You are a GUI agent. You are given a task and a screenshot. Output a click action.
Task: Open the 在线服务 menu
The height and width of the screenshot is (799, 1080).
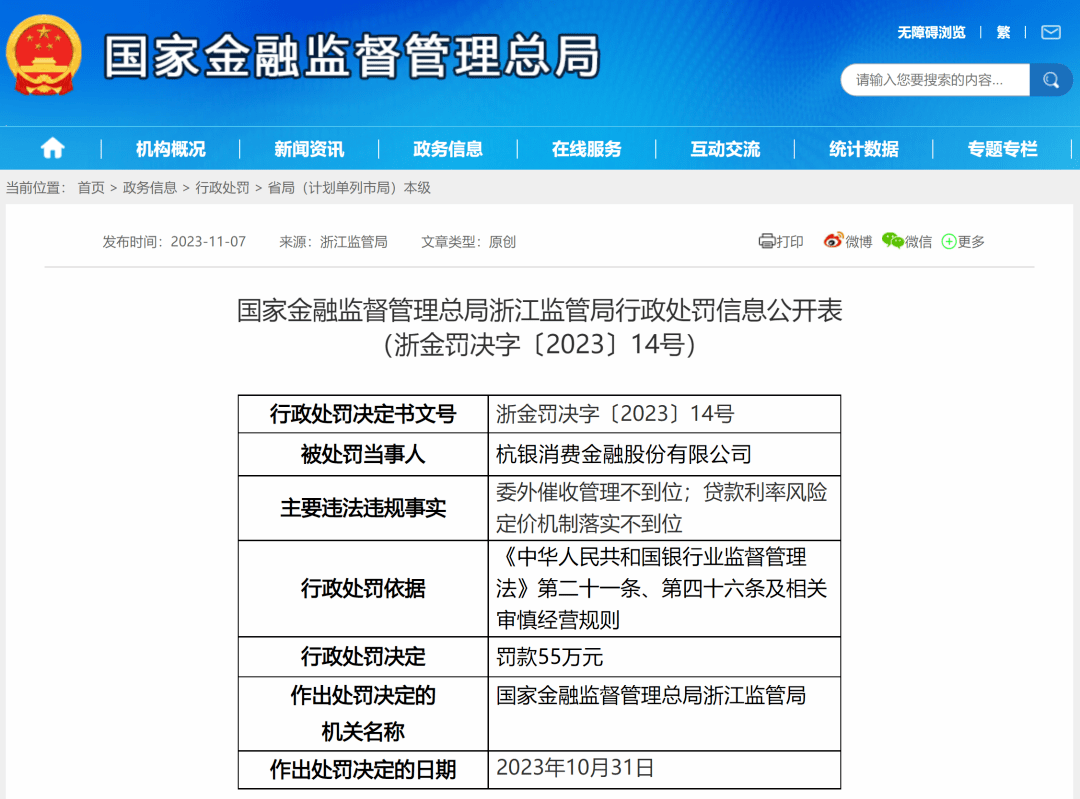pos(586,149)
